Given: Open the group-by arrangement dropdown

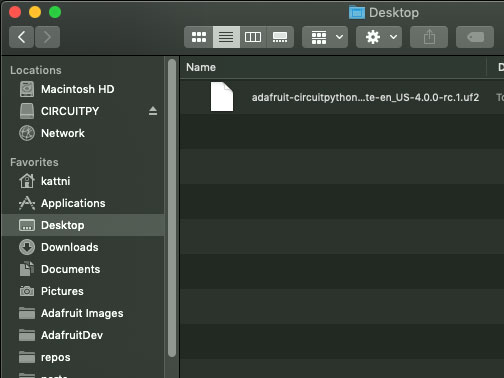Looking at the screenshot, I should point(325,37).
